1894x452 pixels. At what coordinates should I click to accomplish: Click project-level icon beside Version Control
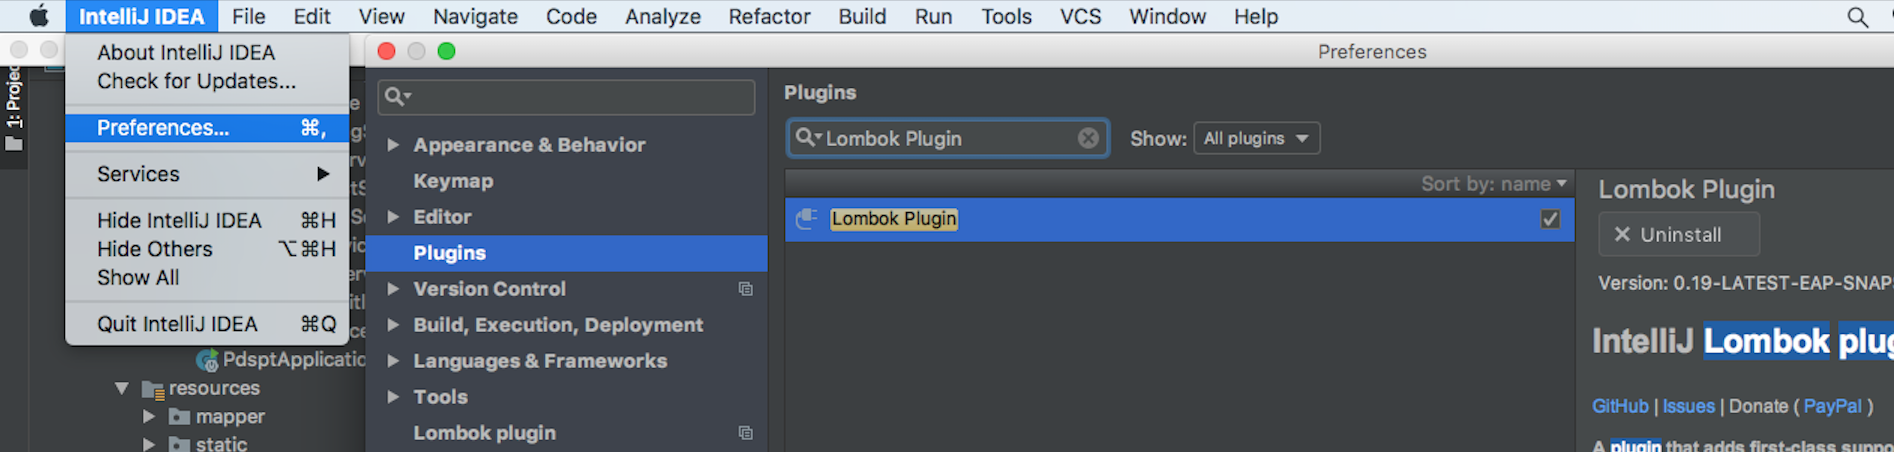point(745,289)
